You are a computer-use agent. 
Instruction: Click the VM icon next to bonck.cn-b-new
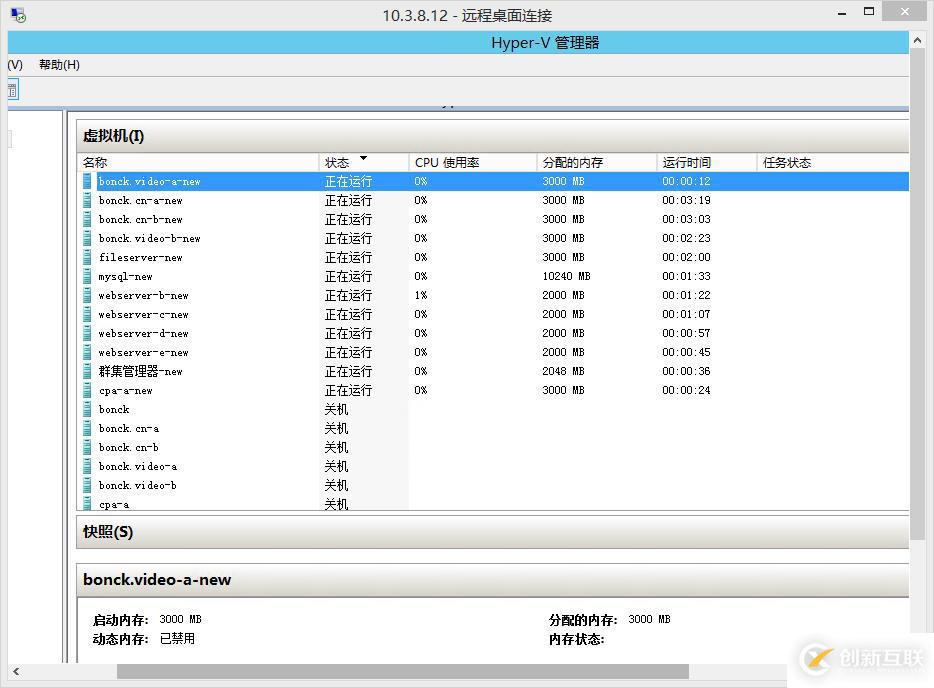[88, 219]
